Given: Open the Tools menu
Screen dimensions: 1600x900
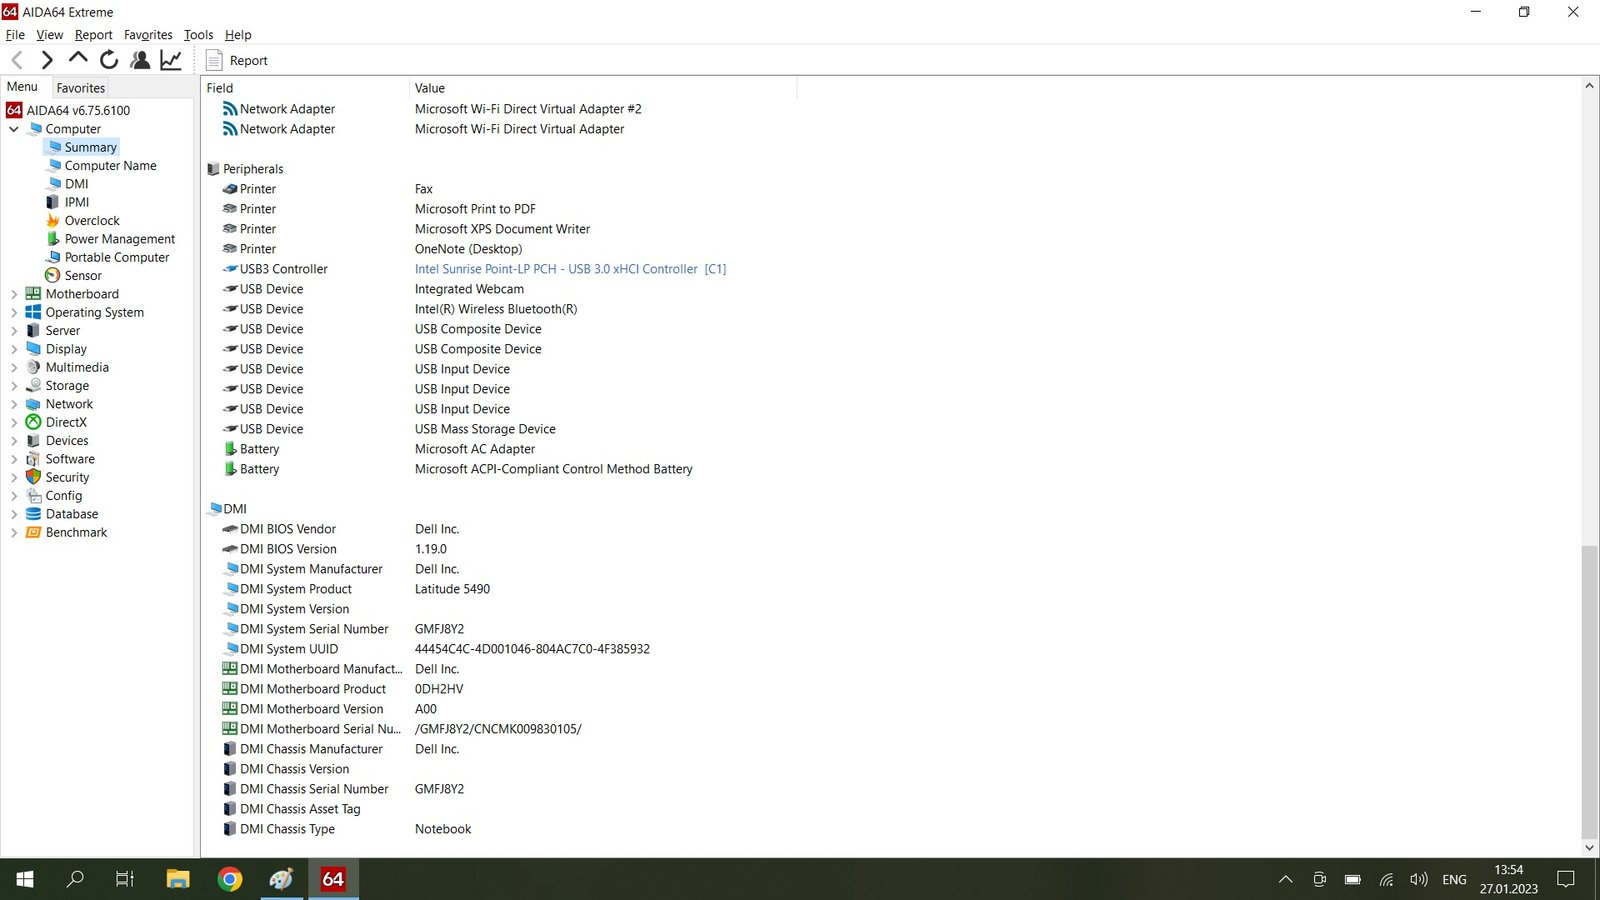Looking at the screenshot, I should click(198, 35).
